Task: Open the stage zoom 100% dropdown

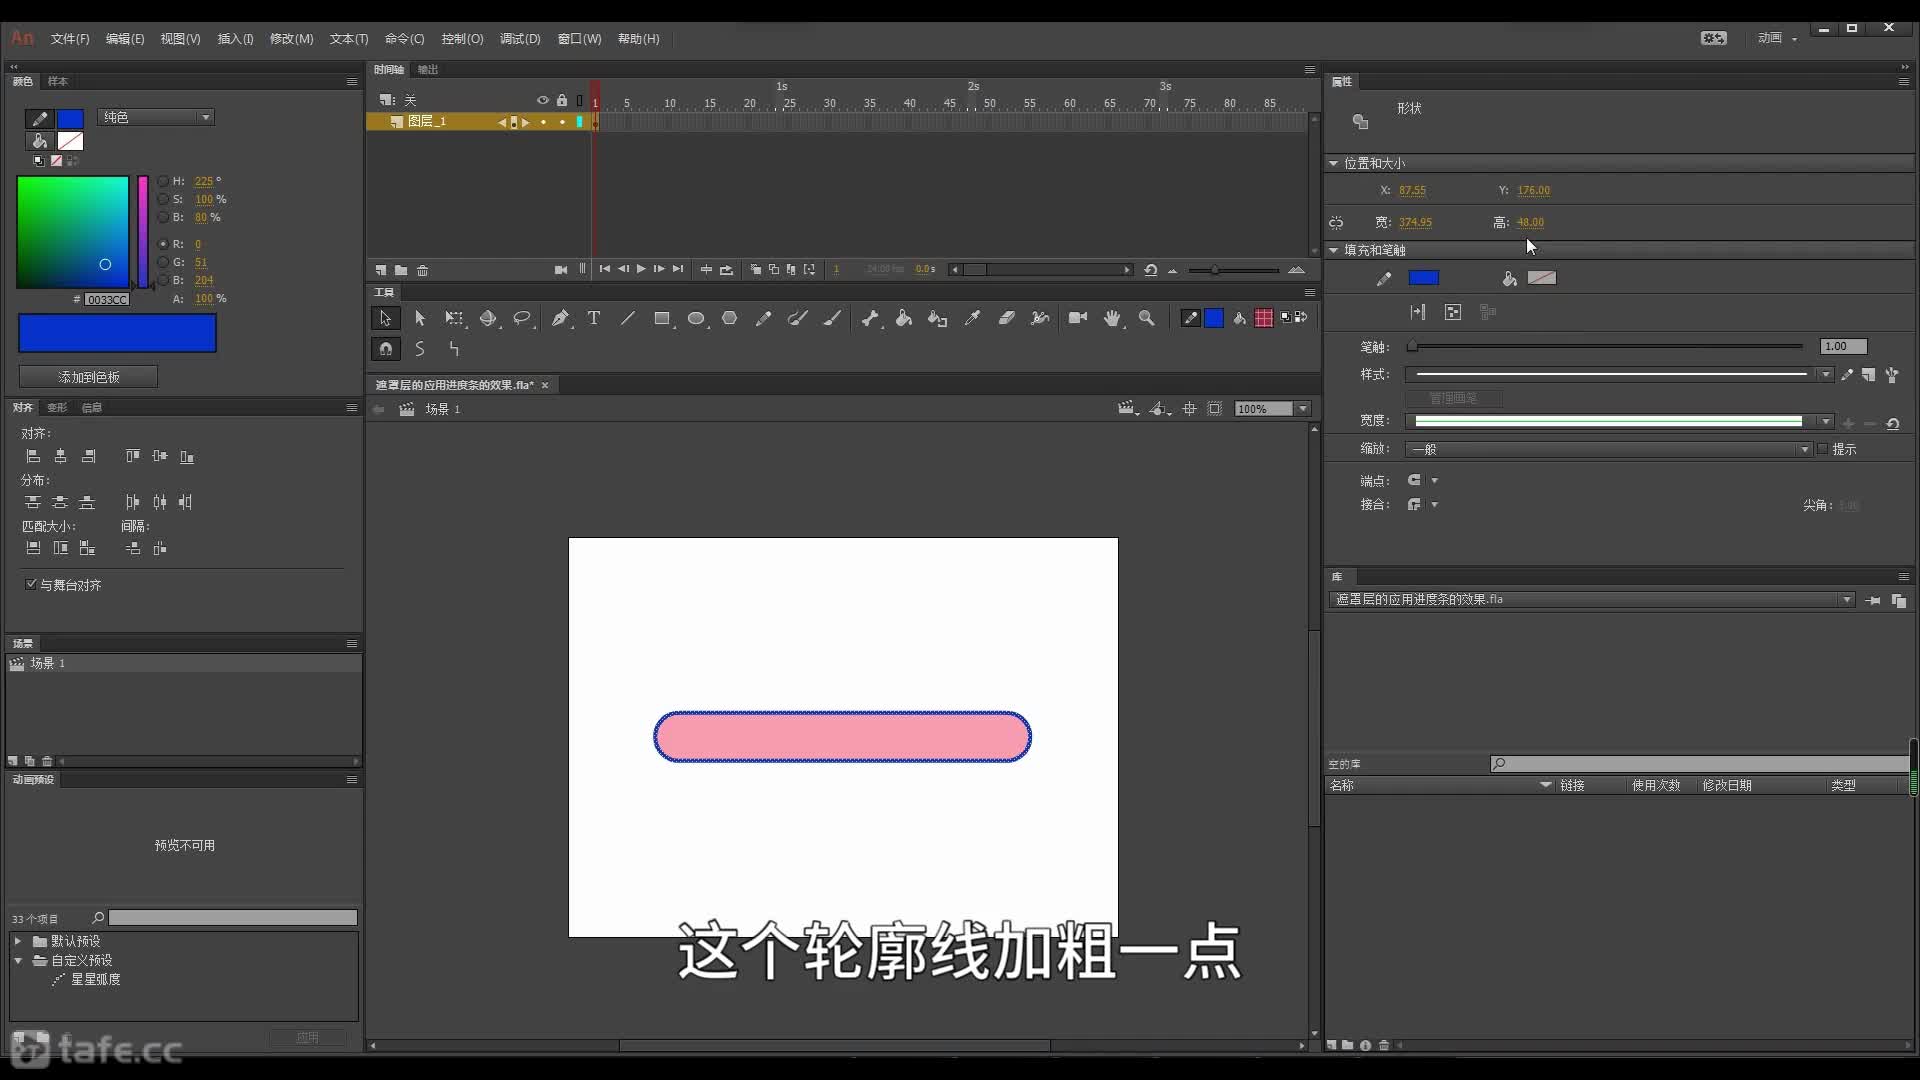Action: tap(1303, 409)
